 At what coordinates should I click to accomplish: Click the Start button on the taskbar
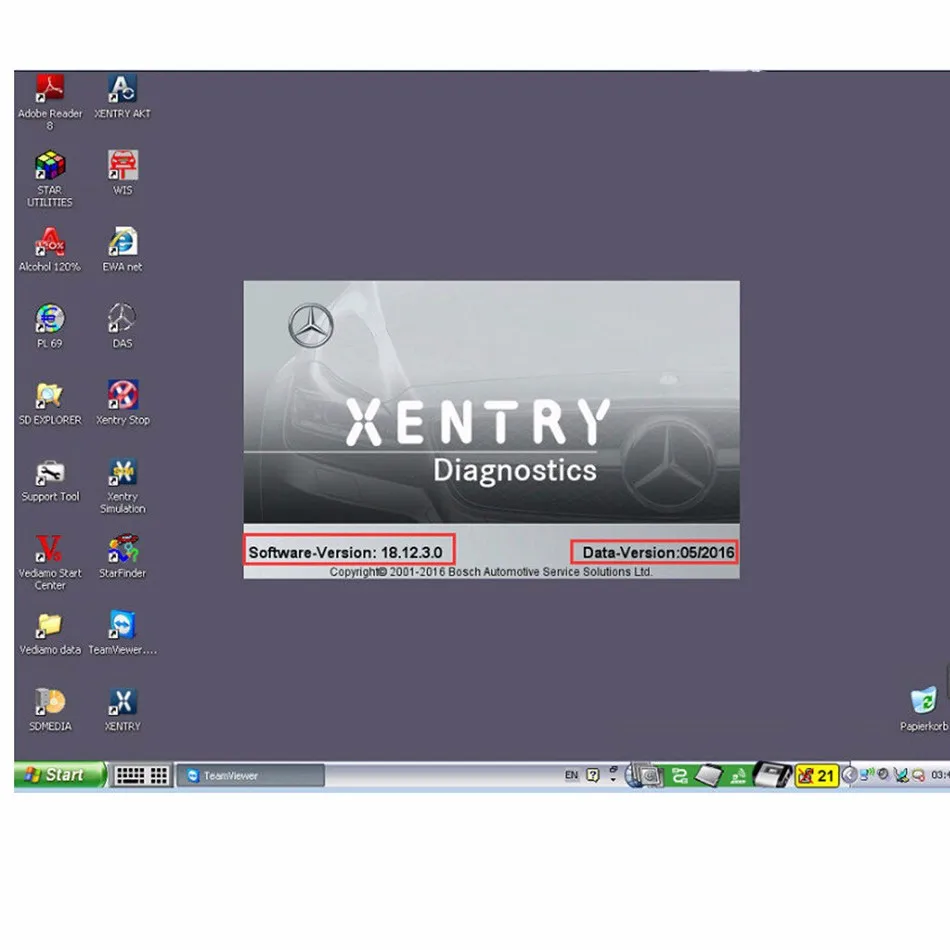[x=60, y=775]
